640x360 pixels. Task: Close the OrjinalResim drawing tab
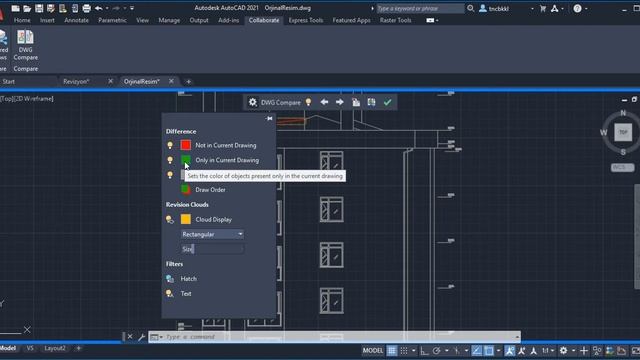pyautogui.click(x=171, y=81)
